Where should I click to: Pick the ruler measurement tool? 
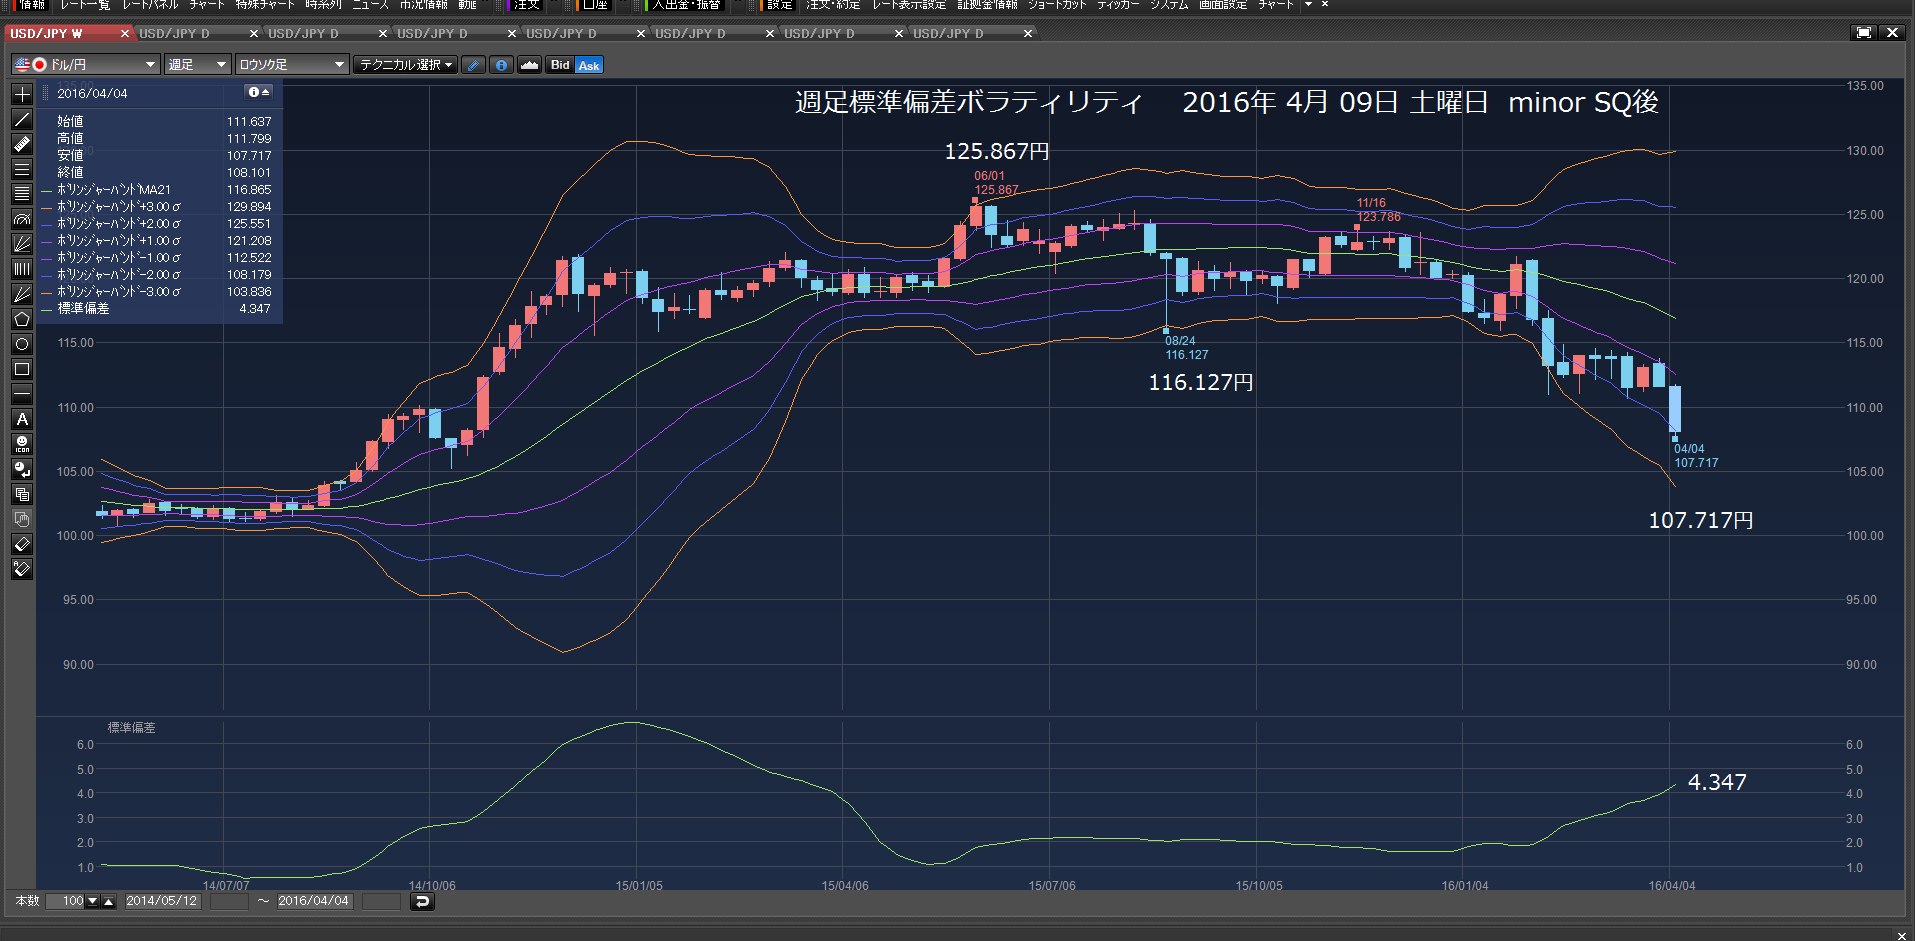(x=22, y=144)
